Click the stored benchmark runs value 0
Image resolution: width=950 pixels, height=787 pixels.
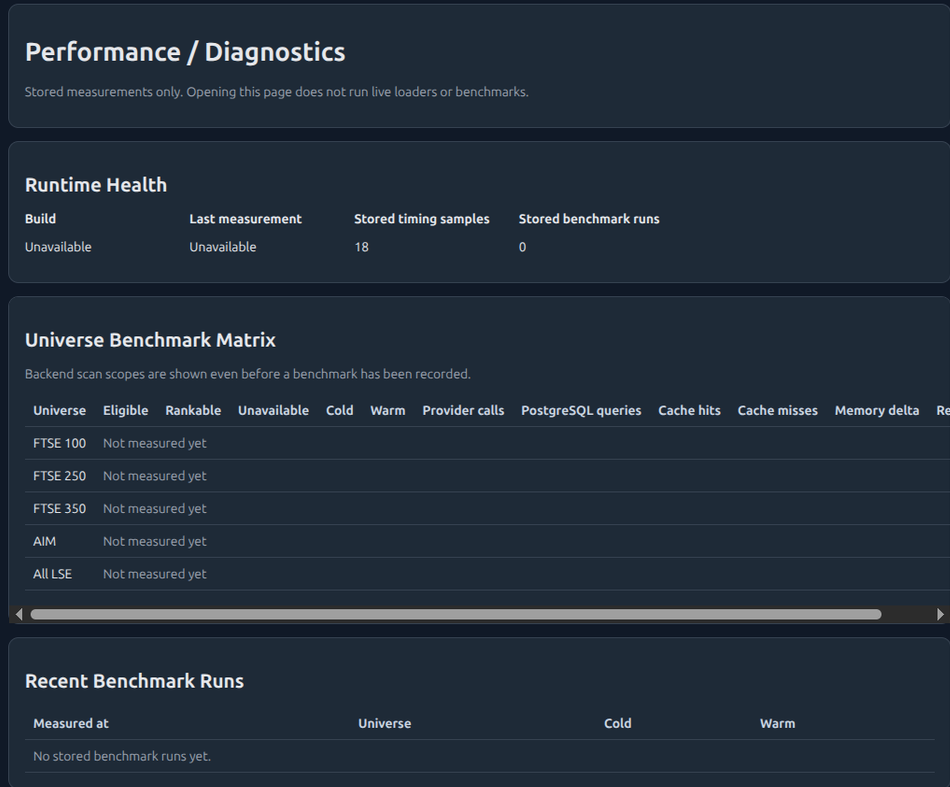(522, 247)
